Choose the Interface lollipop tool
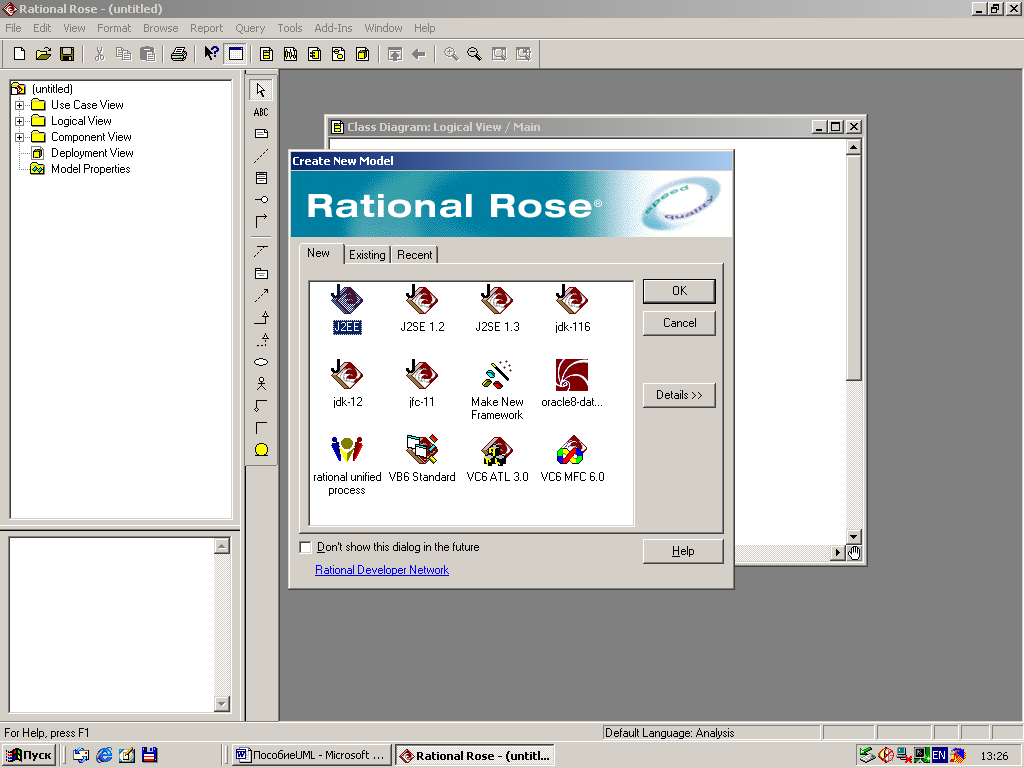 tap(261, 199)
